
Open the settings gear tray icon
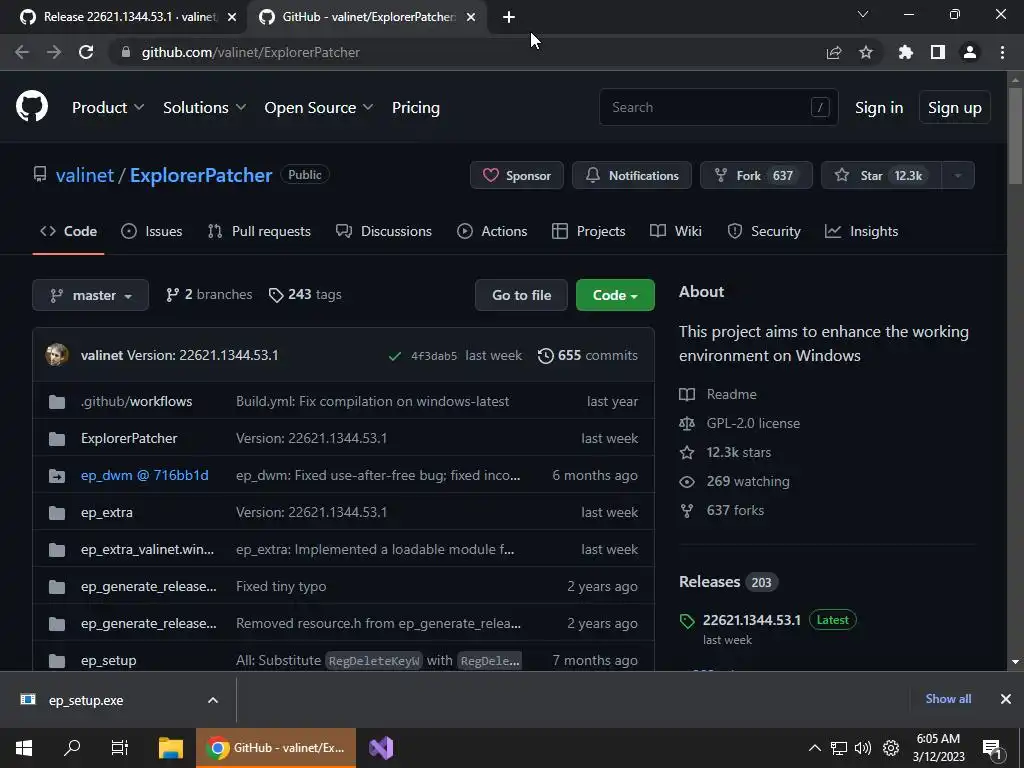point(891,748)
